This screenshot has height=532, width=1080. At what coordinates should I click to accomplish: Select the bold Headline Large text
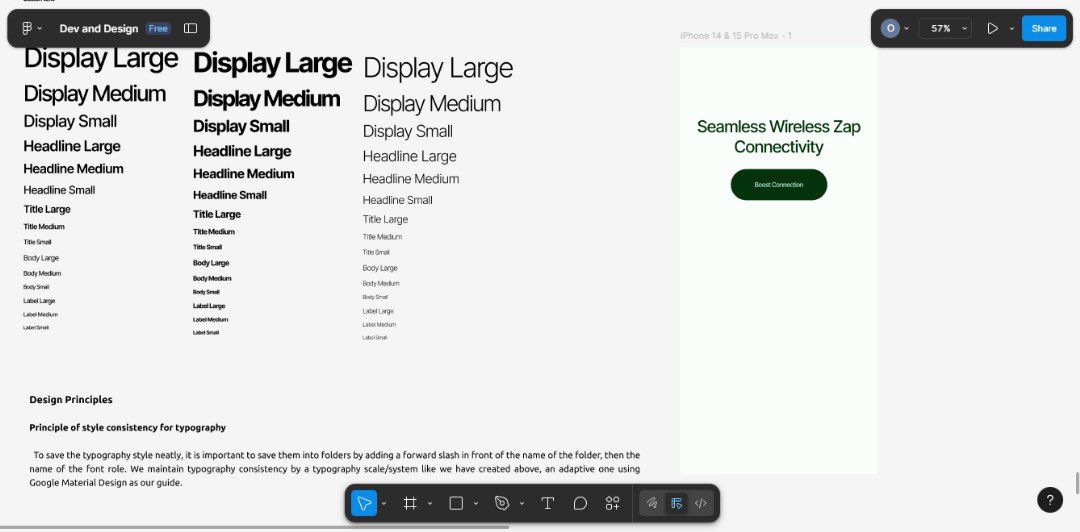(242, 151)
